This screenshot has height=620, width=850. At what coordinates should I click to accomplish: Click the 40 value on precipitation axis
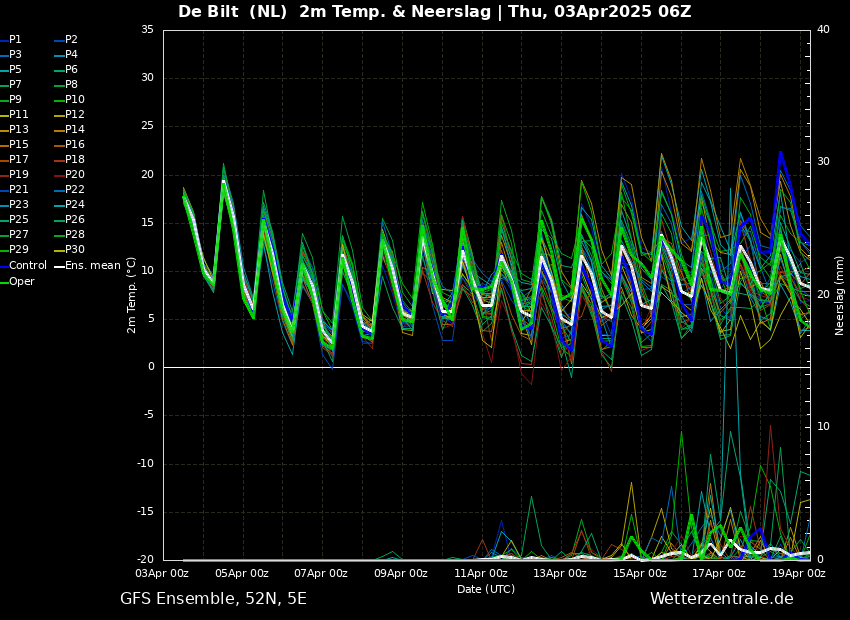click(823, 30)
